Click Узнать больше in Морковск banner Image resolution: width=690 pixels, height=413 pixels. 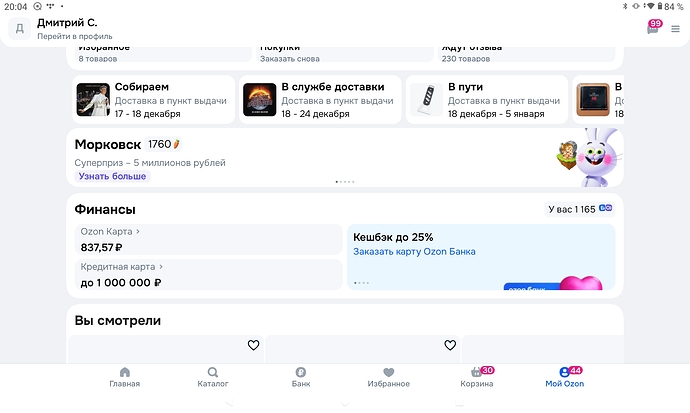pos(112,176)
